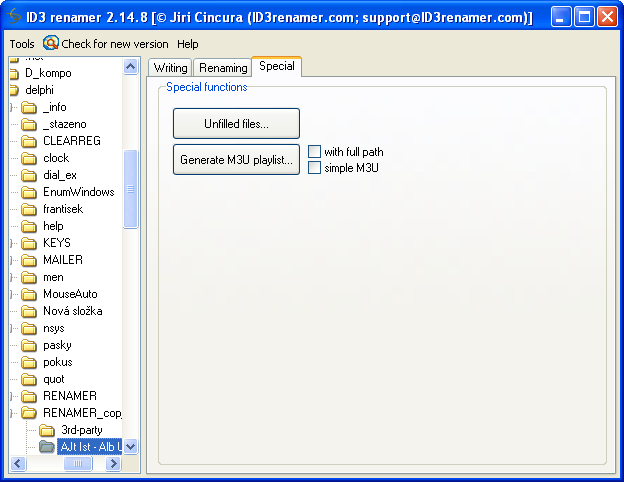
Task: Click Generate M3U playlist... button
Action: click(x=236, y=160)
